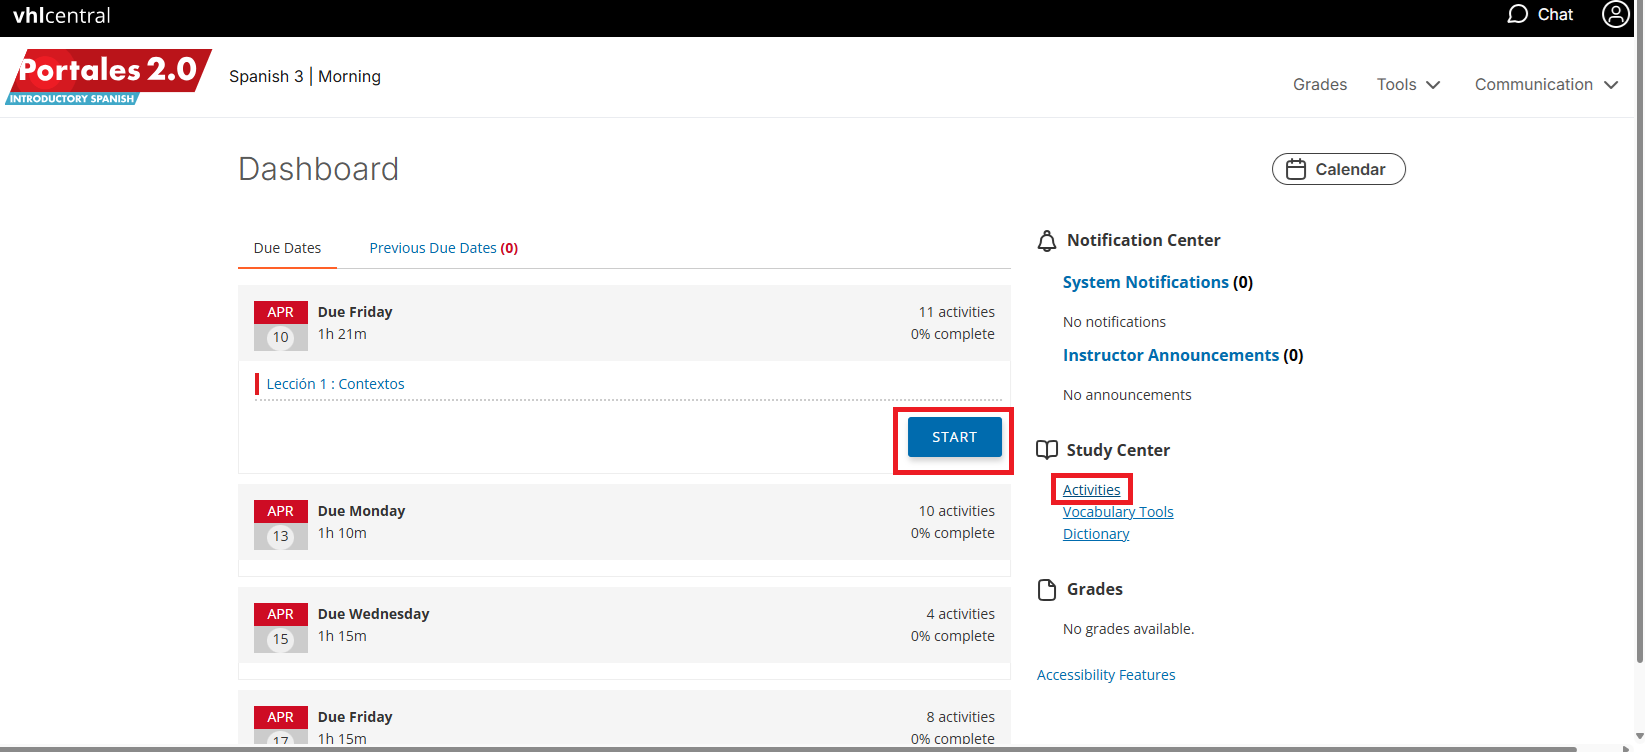Viewport: 1645px width, 752px height.
Task: Expand the Communication dropdown menu
Action: pyautogui.click(x=1546, y=85)
